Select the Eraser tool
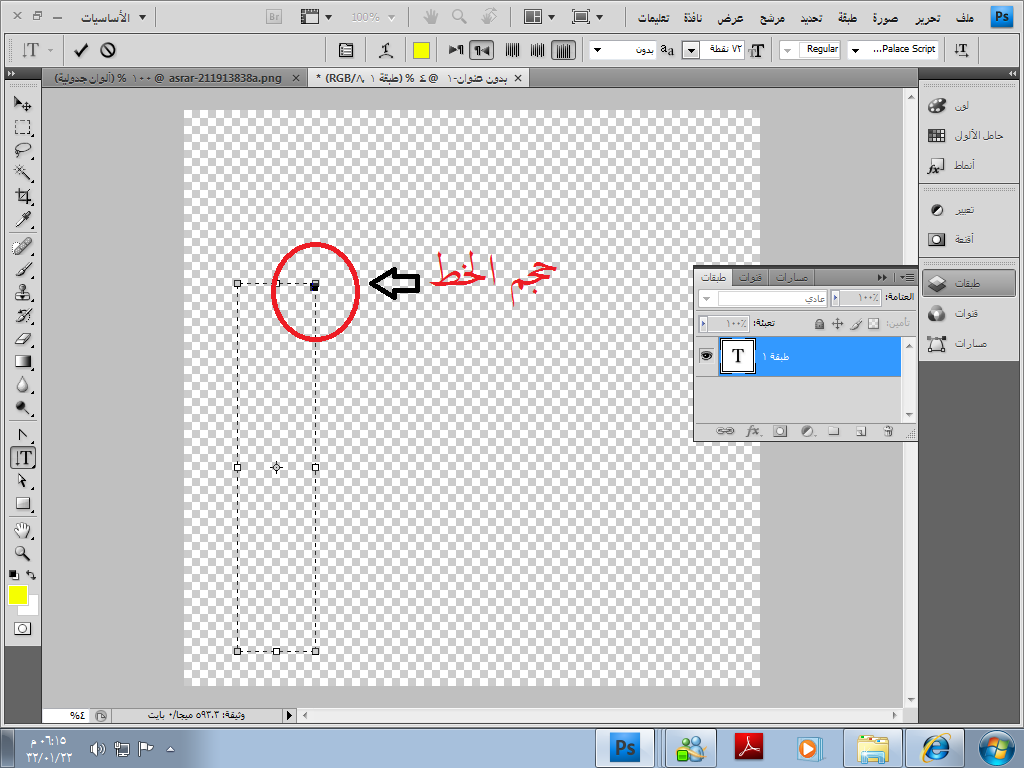The image size is (1024, 768). coord(22,339)
